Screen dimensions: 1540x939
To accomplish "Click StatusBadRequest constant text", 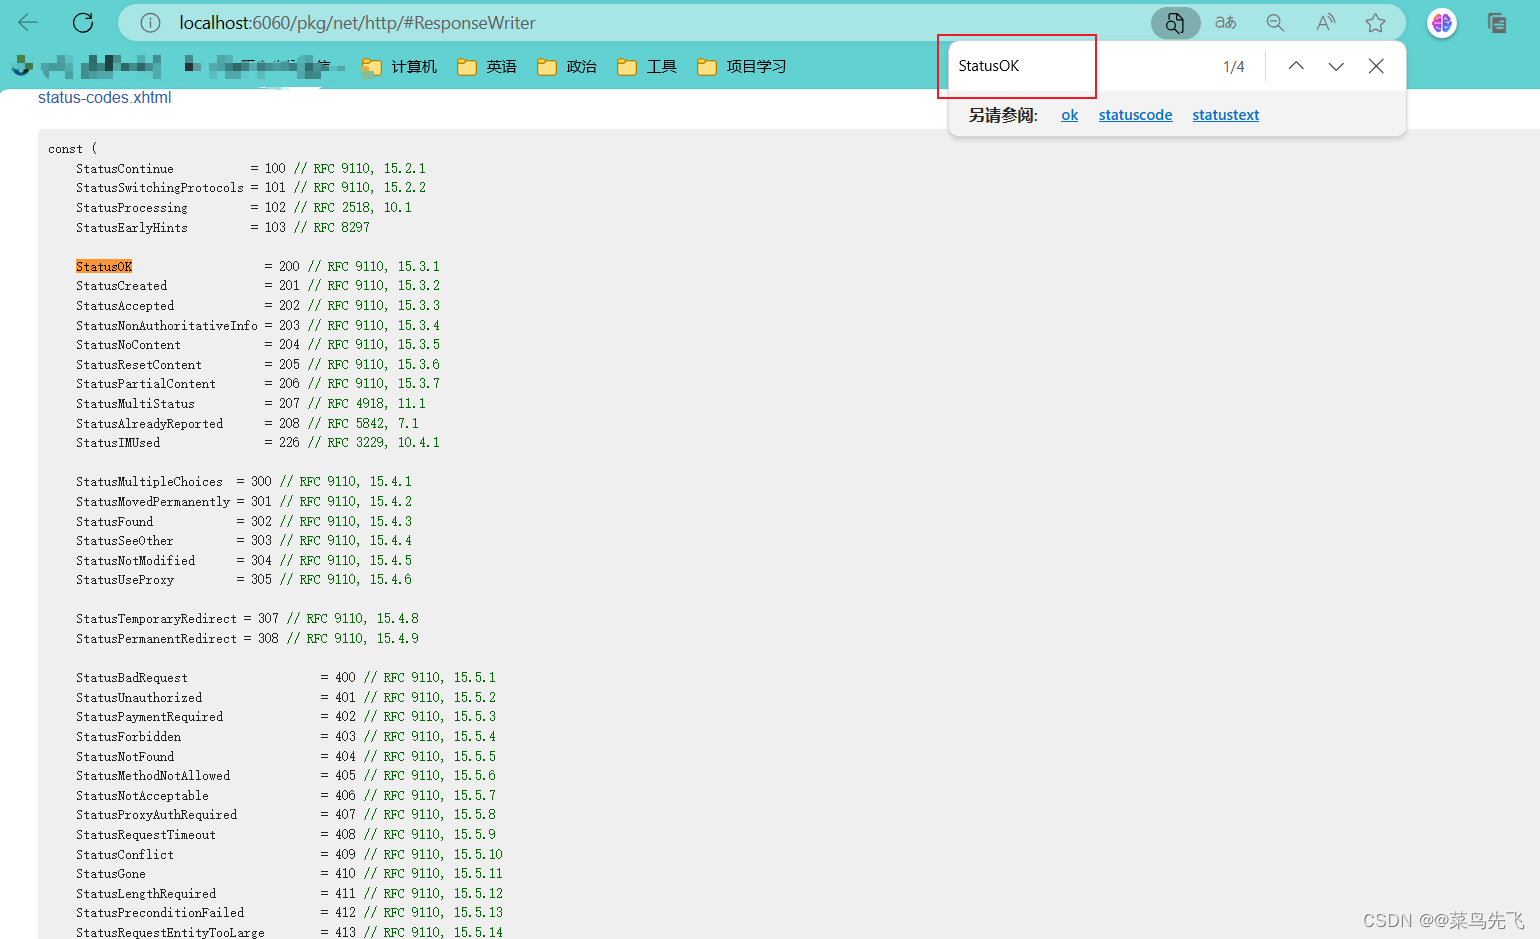I will pos(132,677).
